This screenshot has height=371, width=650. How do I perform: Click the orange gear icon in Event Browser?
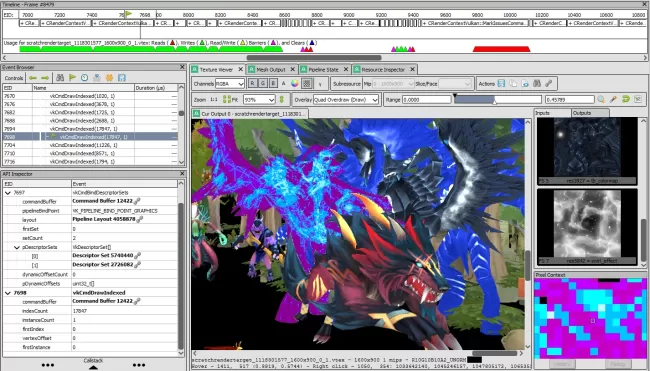pyautogui.click(x=109, y=78)
